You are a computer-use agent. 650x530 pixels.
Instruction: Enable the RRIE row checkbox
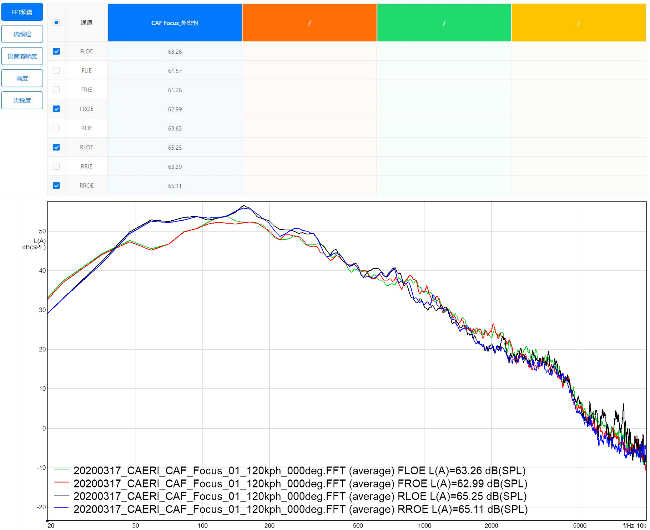56,166
